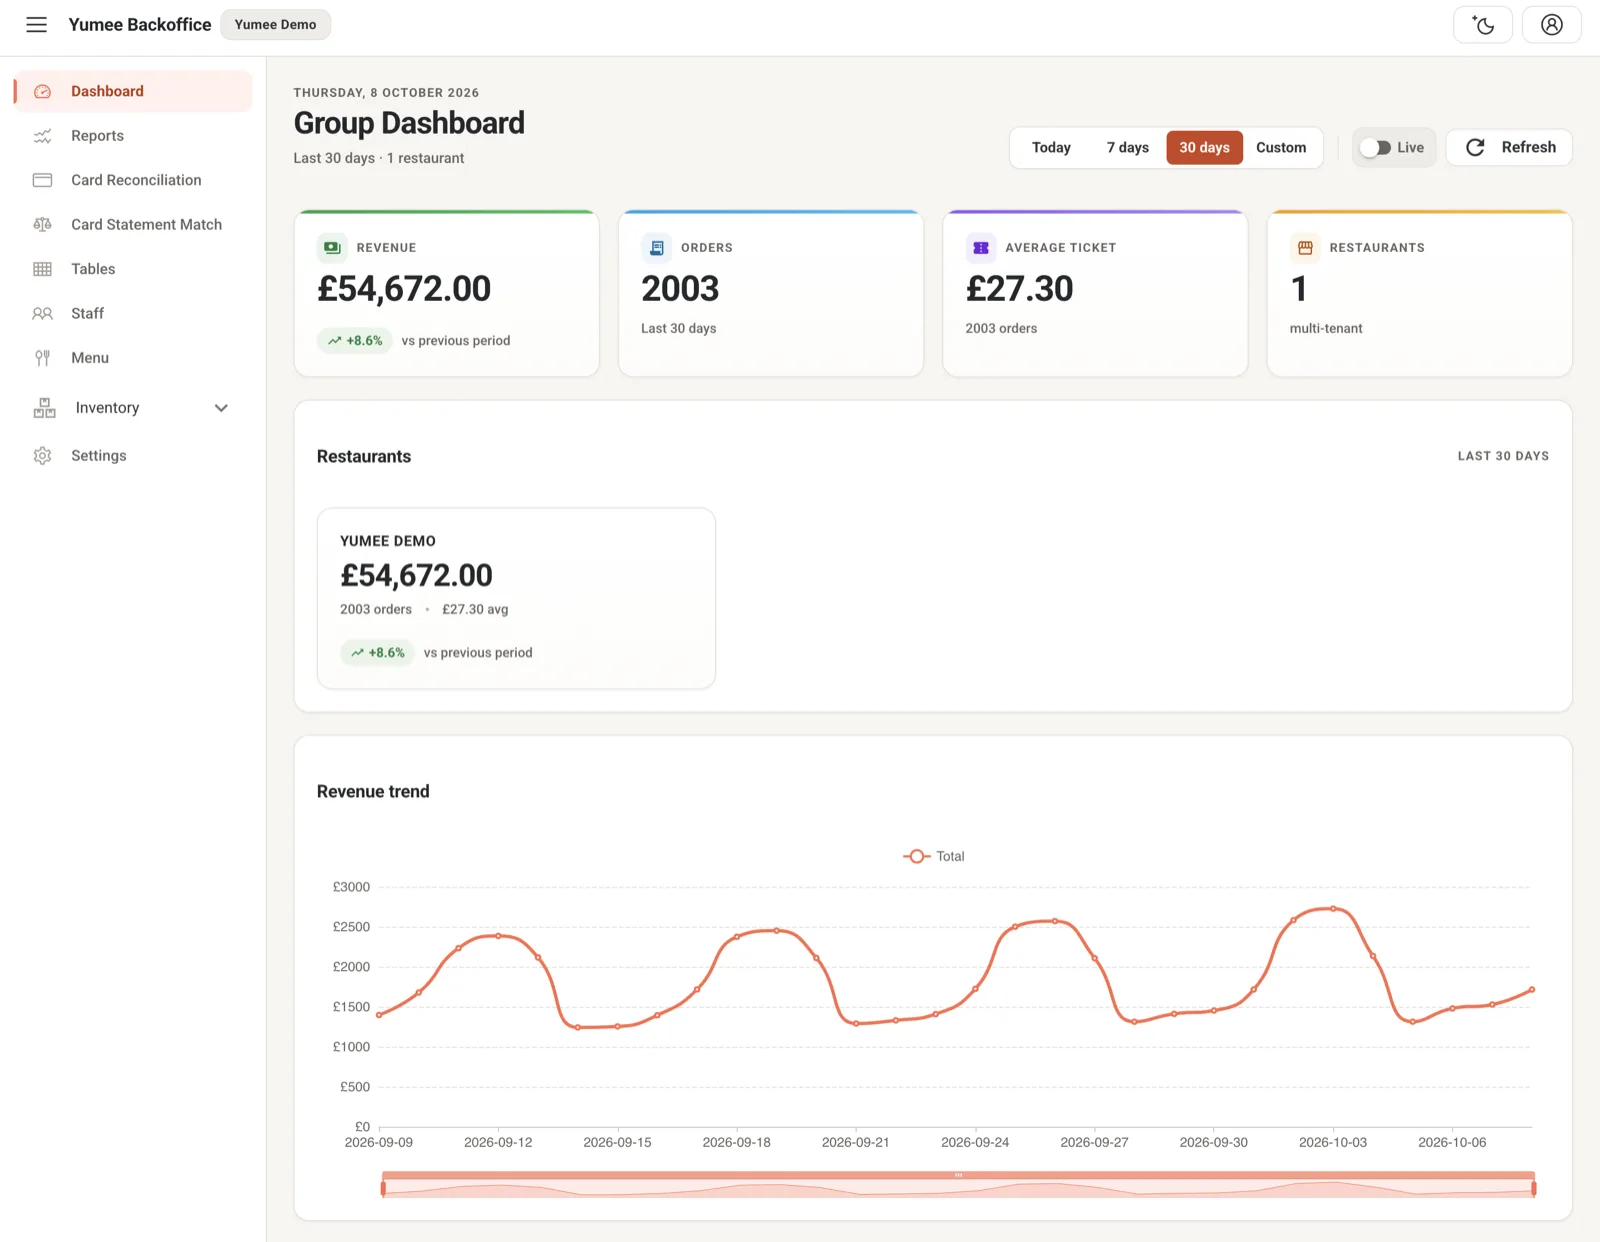The width and height of the screenshot is (1600, 1242).
Task: Toggle the Total series in chart legend
Action: click(934, 856)
